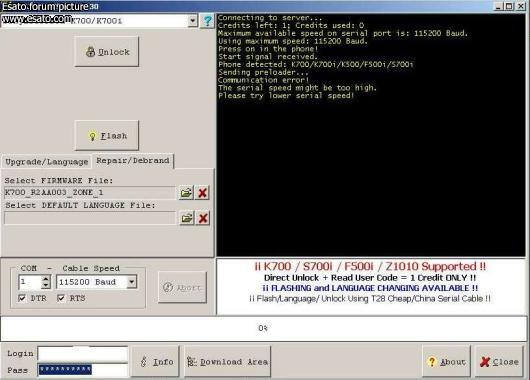Clear default language file red X
This screenshot has height=380, width=530.
click(x=203, y=218)
